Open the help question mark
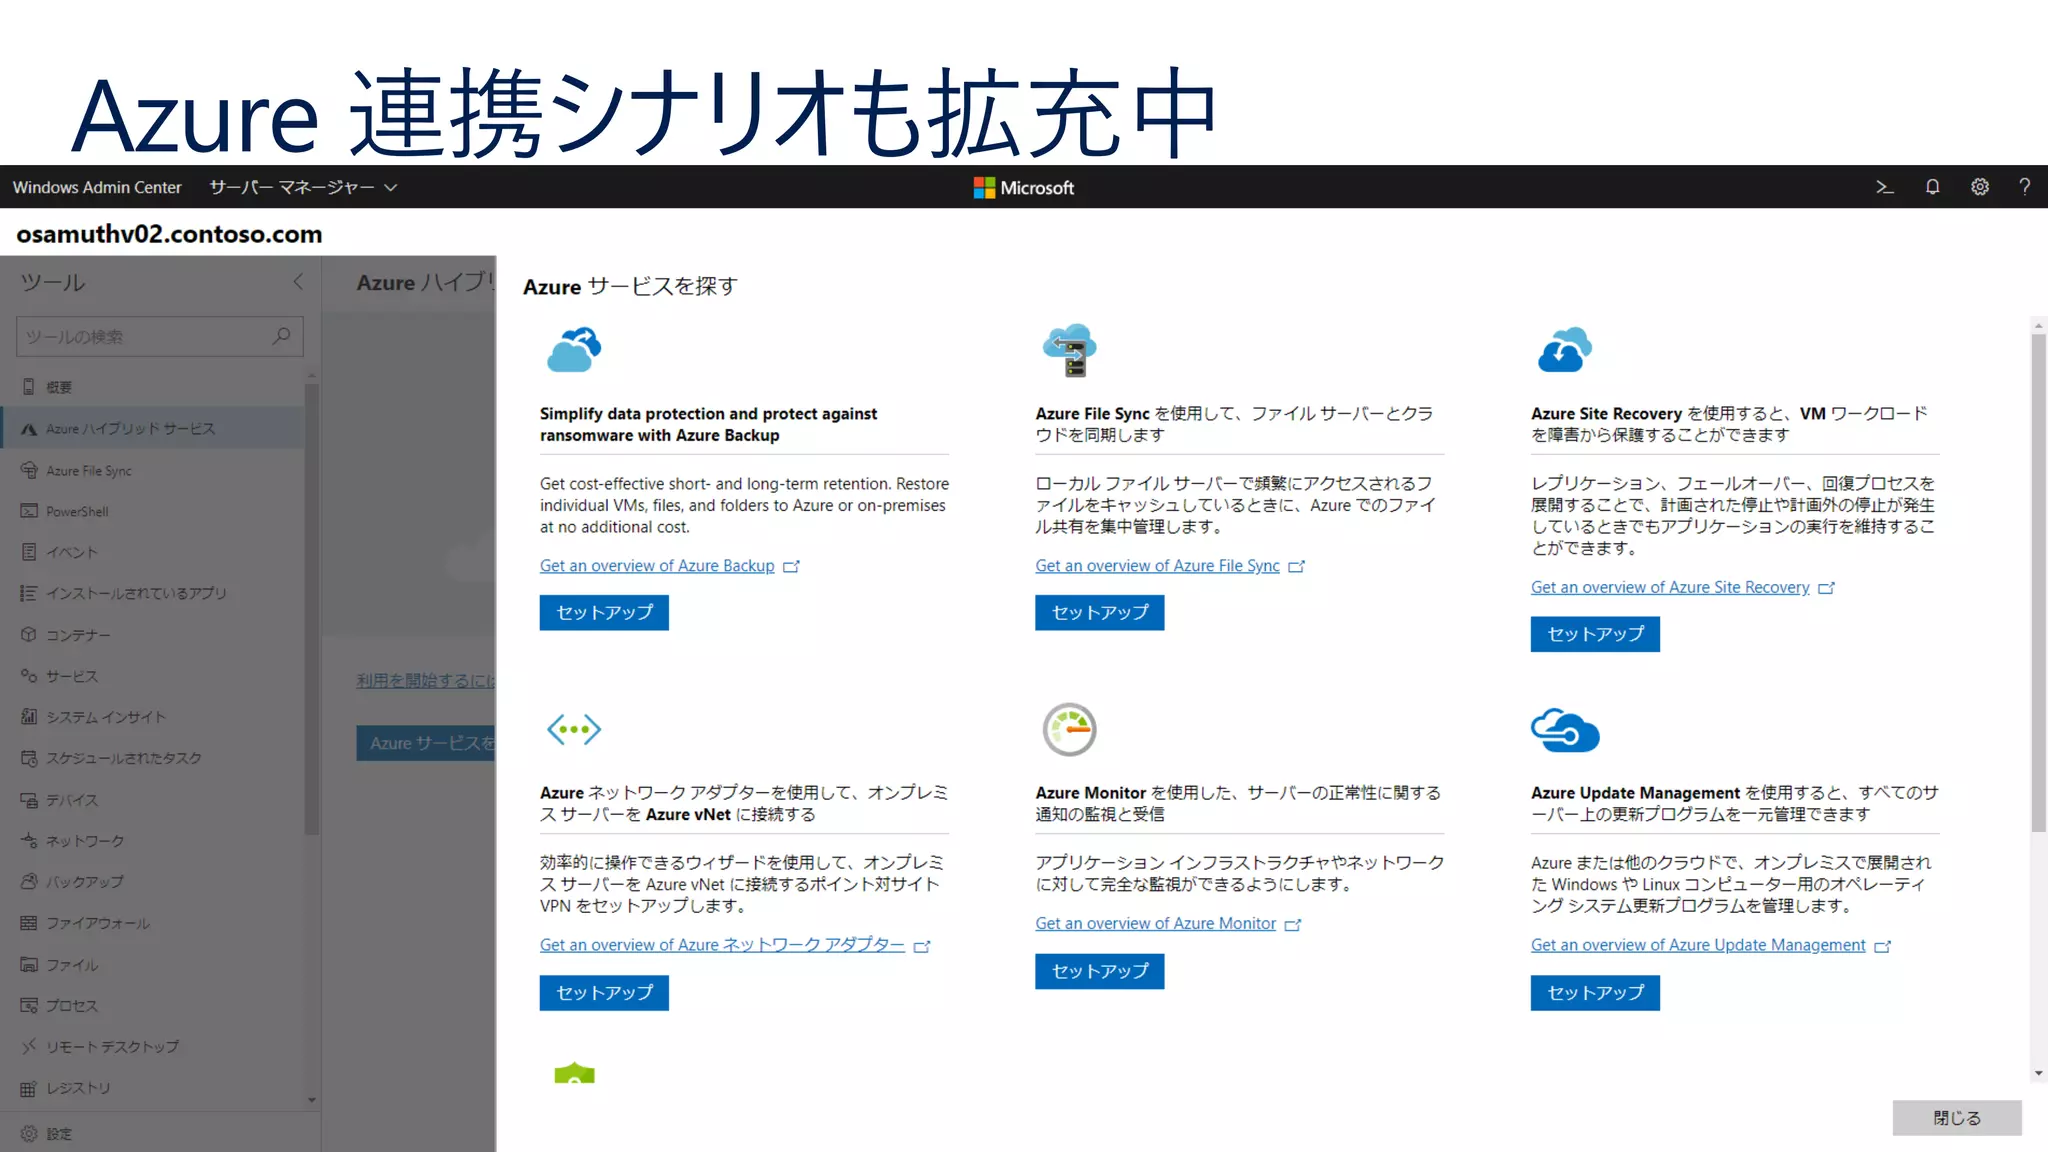2048x1152 pixels. tap(2025, 187)
